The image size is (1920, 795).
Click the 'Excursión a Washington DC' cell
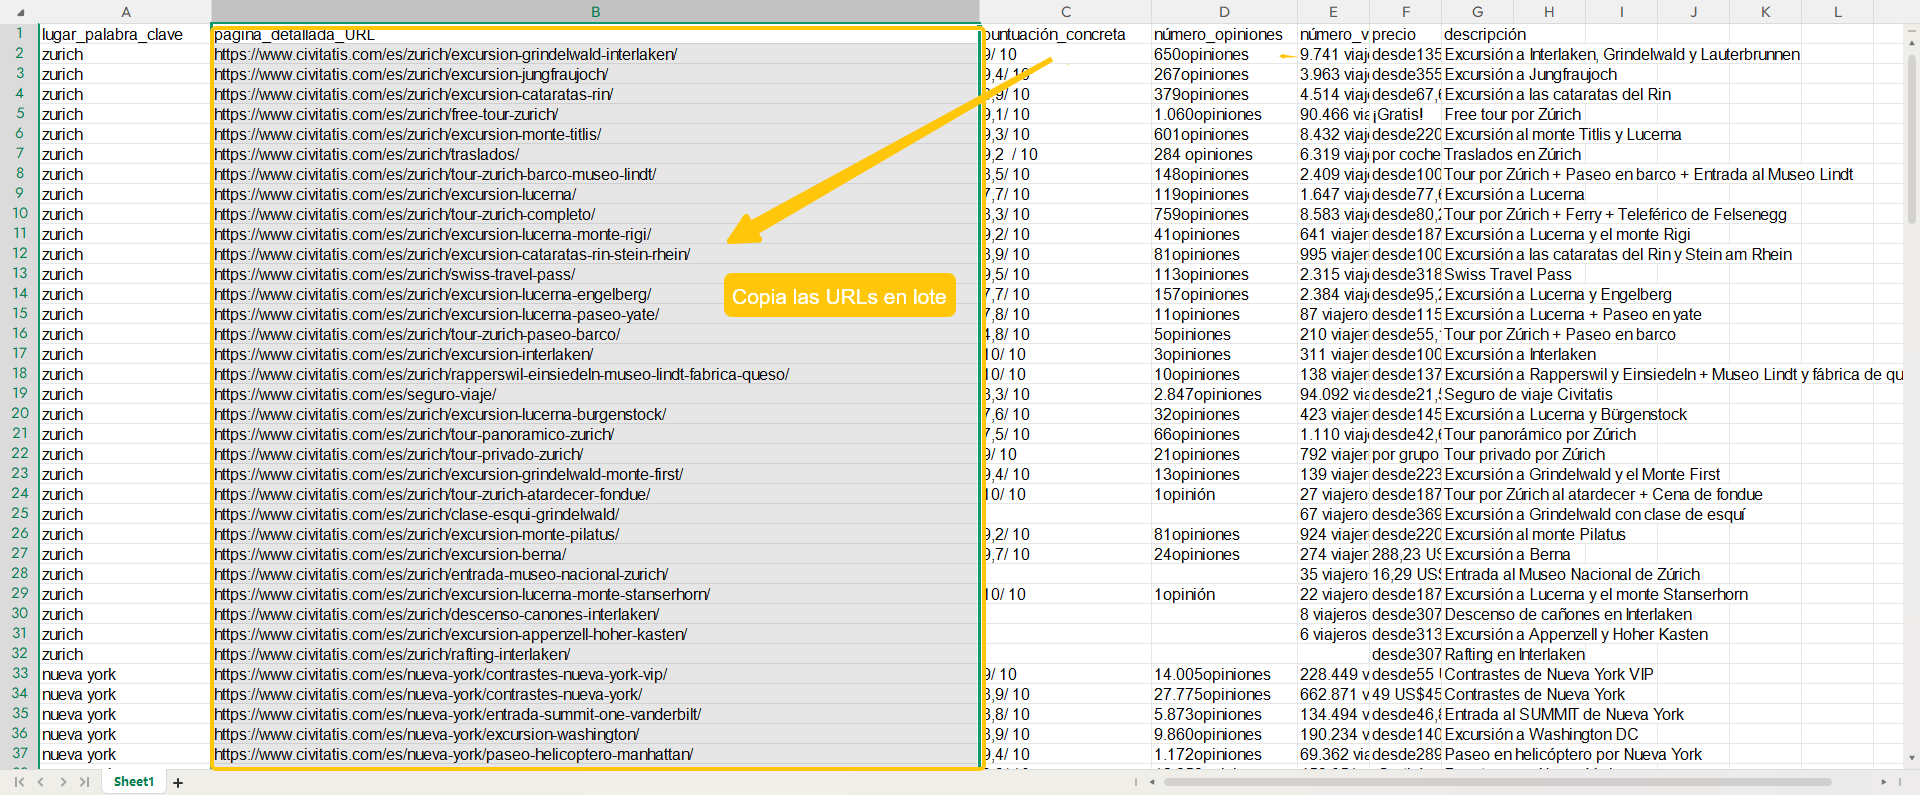click(1541, 734)
